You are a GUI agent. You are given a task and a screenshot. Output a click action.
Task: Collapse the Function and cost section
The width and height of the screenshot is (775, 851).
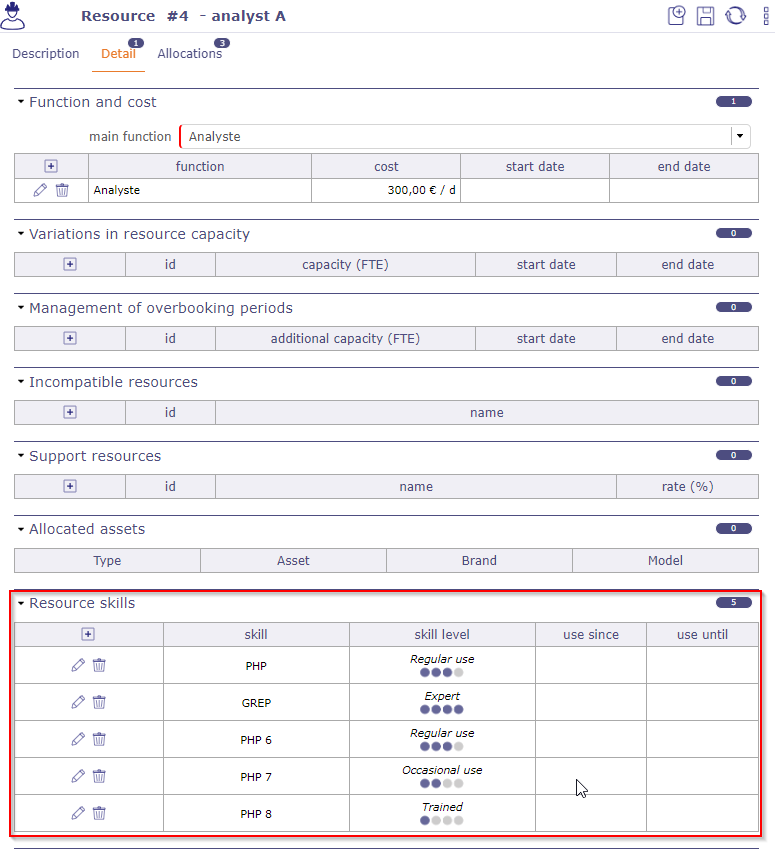(21, 102)
